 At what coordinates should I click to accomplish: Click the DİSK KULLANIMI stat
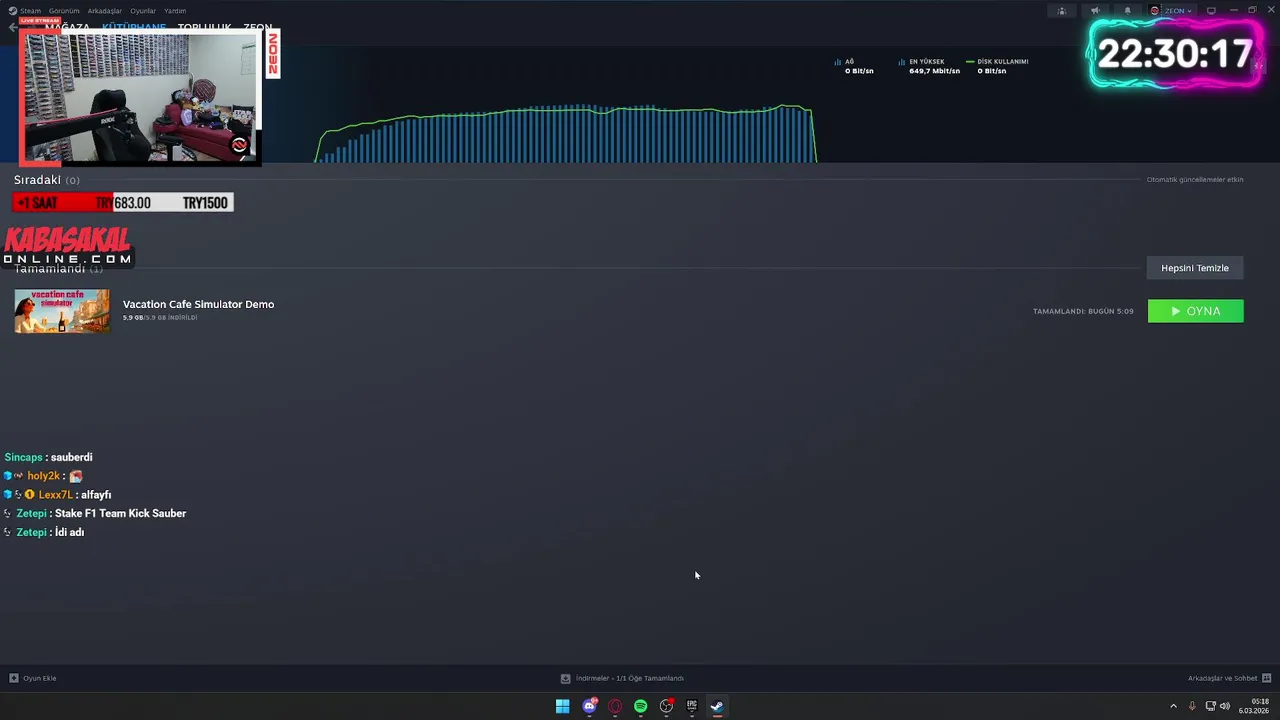pyautogui.click(x=997, y=66)
